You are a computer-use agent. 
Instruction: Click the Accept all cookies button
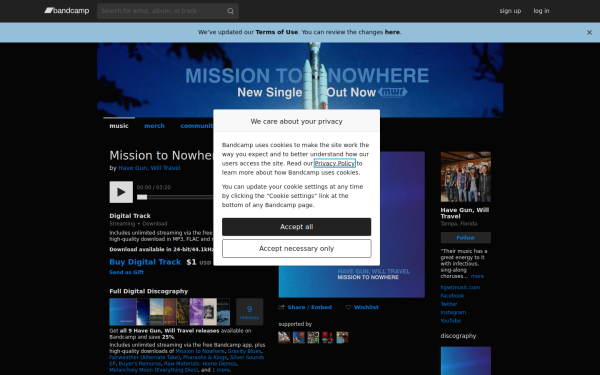click(297, 227)
